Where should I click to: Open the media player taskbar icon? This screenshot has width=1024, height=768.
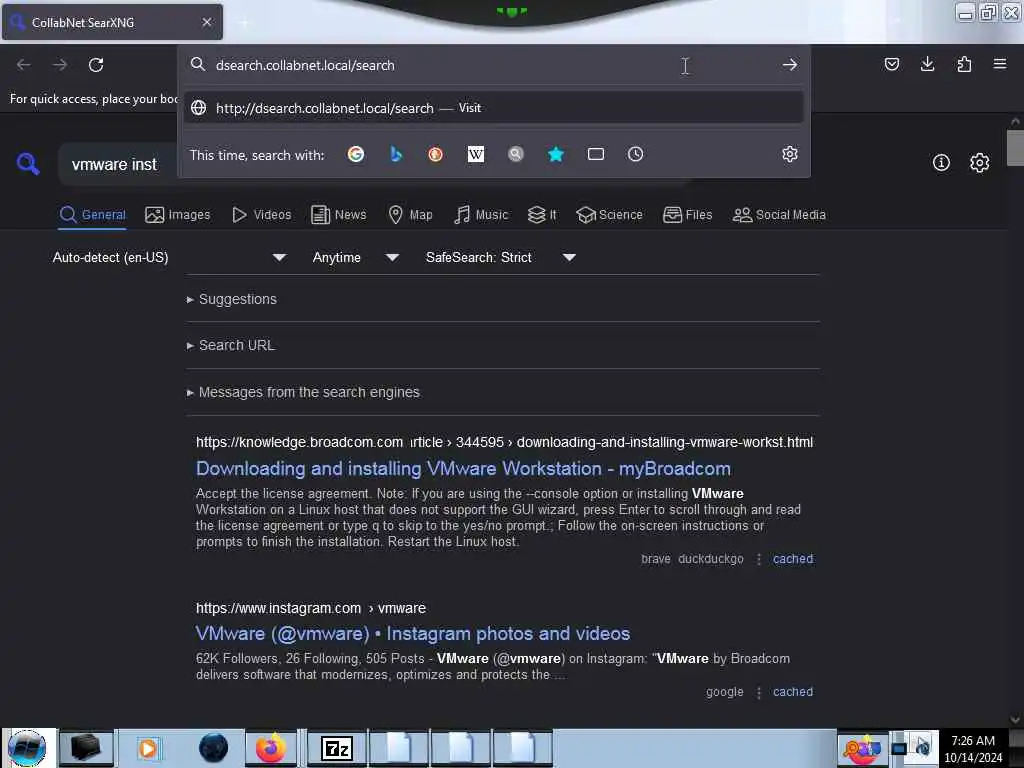tap(148, 748)
